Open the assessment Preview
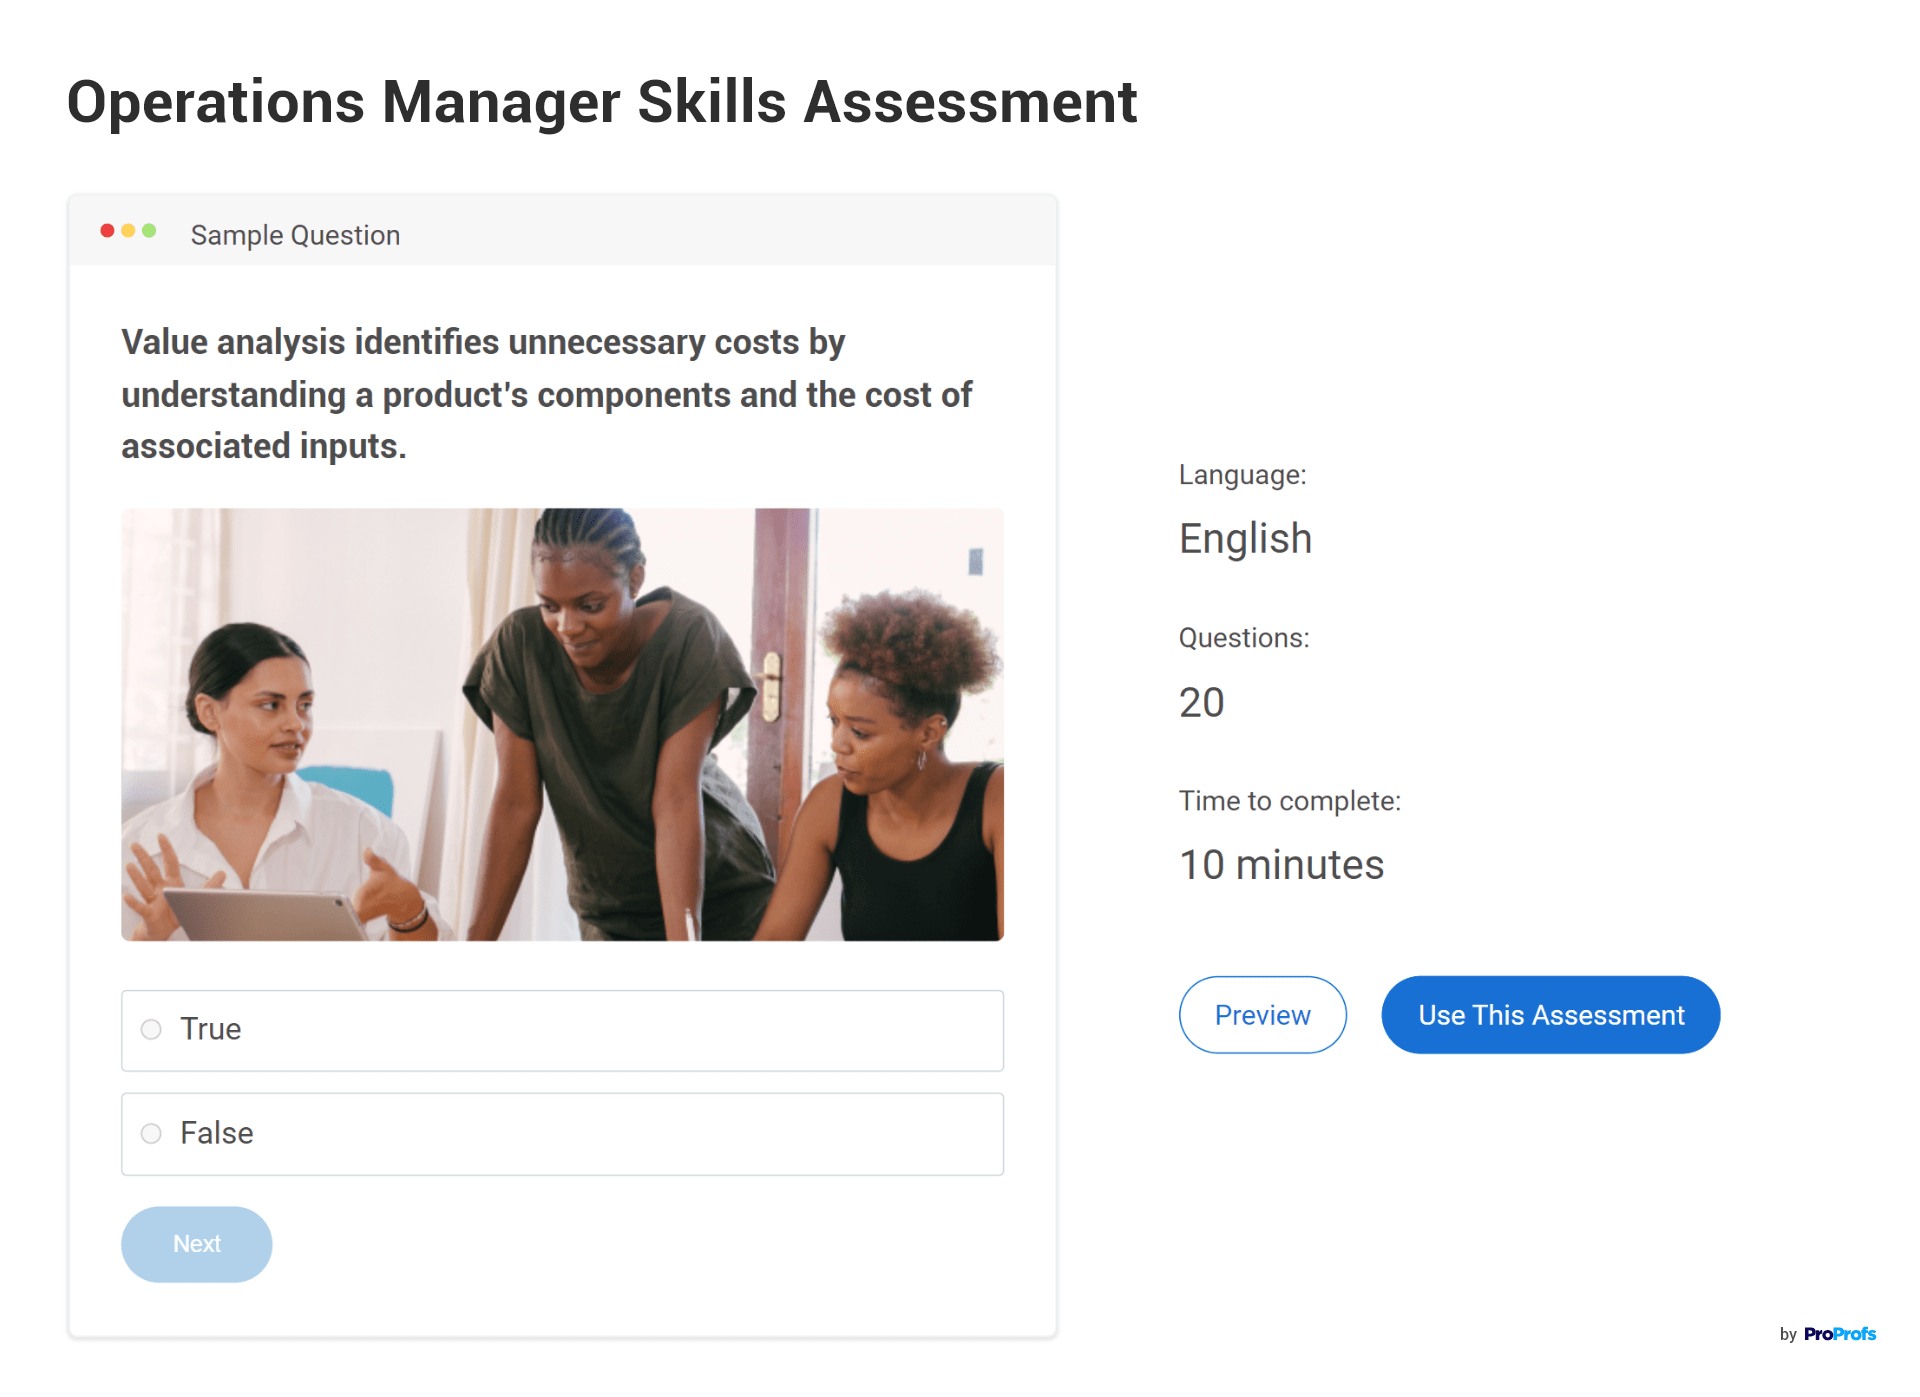Viewport: 1920px width, 1397px height. click(1262, 1015)
